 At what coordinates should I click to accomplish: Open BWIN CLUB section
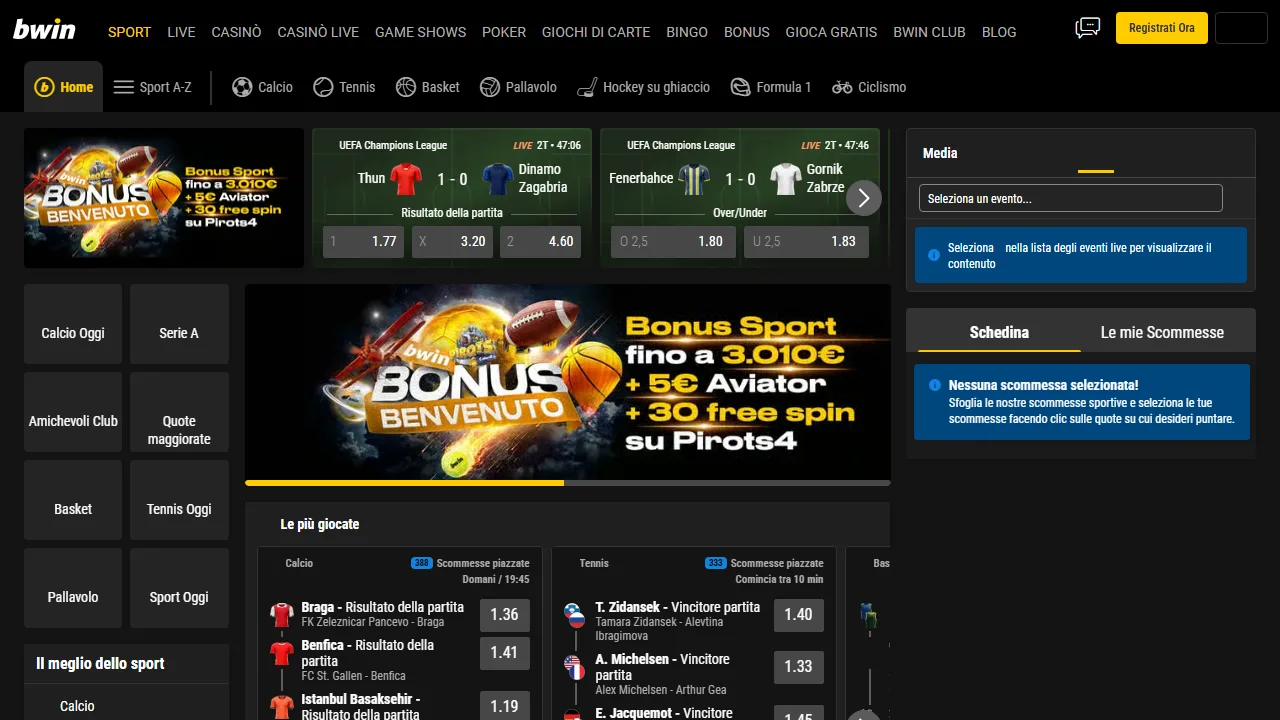pos(929,32)
